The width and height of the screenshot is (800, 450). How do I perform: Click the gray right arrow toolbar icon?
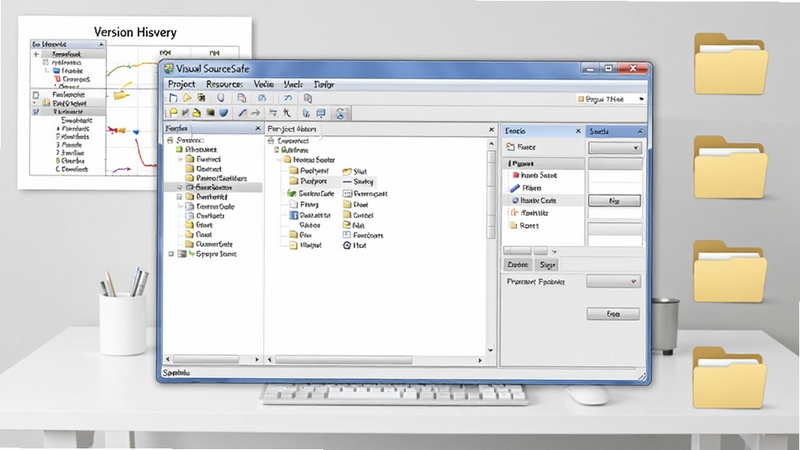[256, 113]
